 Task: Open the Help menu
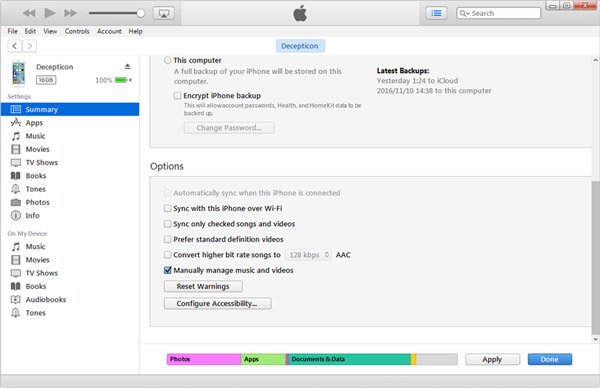135,31
